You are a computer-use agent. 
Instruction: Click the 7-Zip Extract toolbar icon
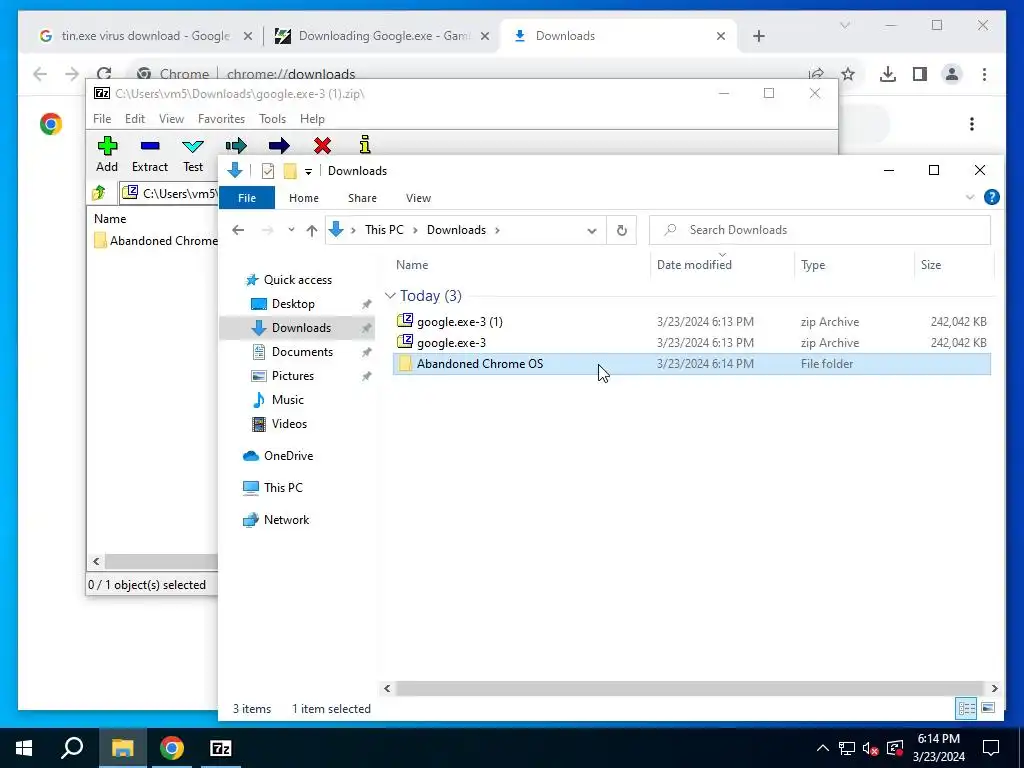coord(150,145)
